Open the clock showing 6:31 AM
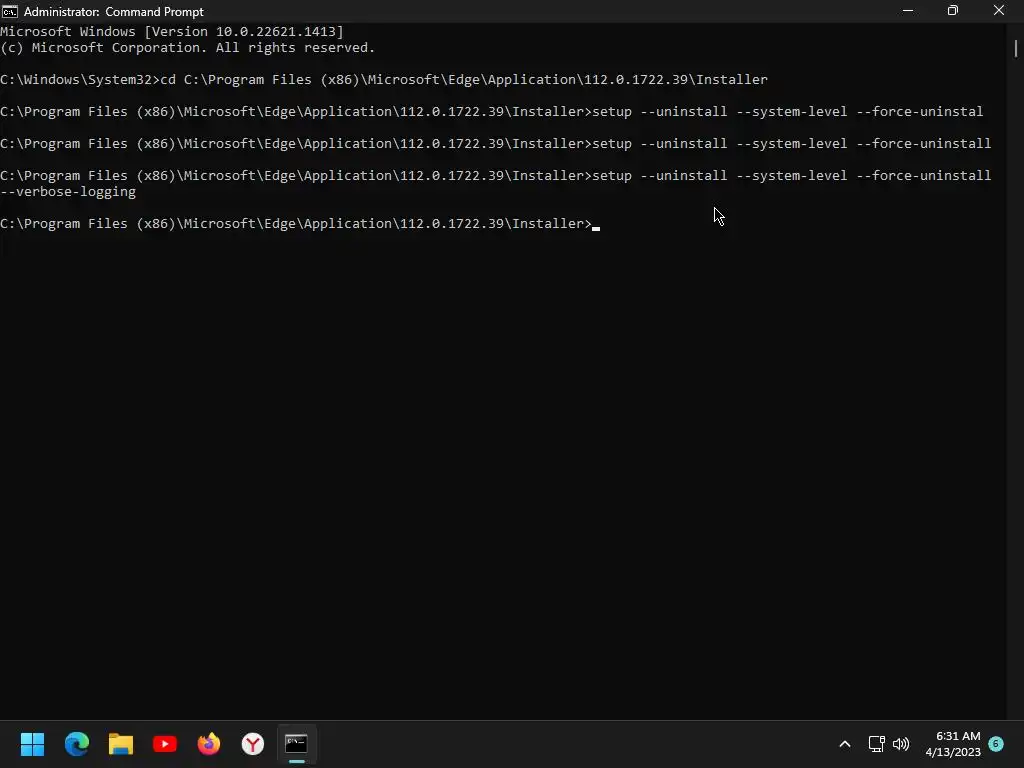Image resolution: width=1024 pixels, height=768 pixels. click(953, 744)
